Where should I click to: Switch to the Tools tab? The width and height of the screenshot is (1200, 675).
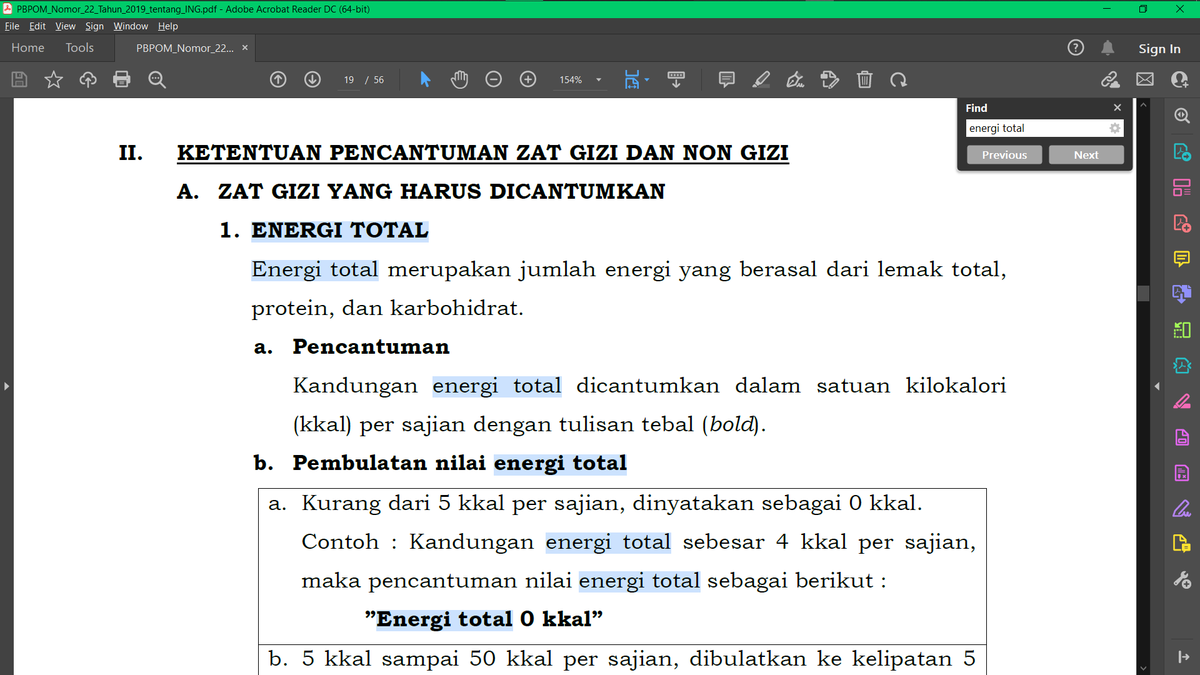coord(80,48)
